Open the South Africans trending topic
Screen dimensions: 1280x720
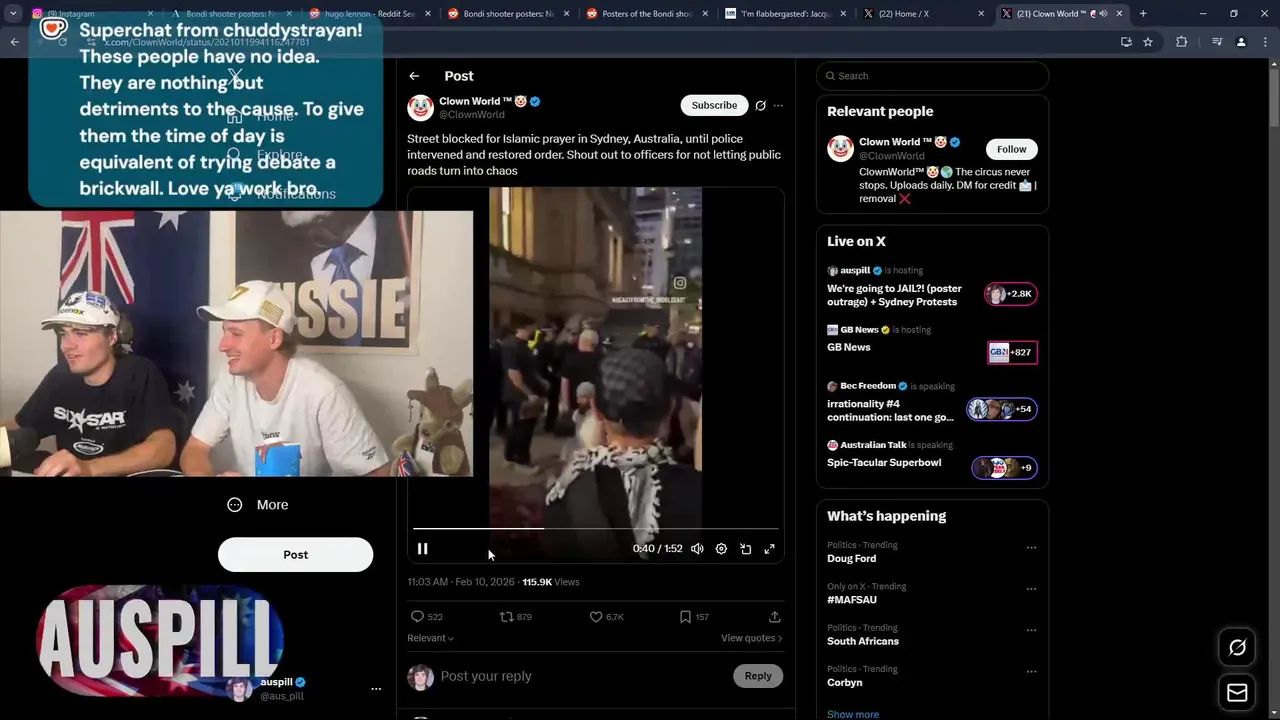click(863, 641)
